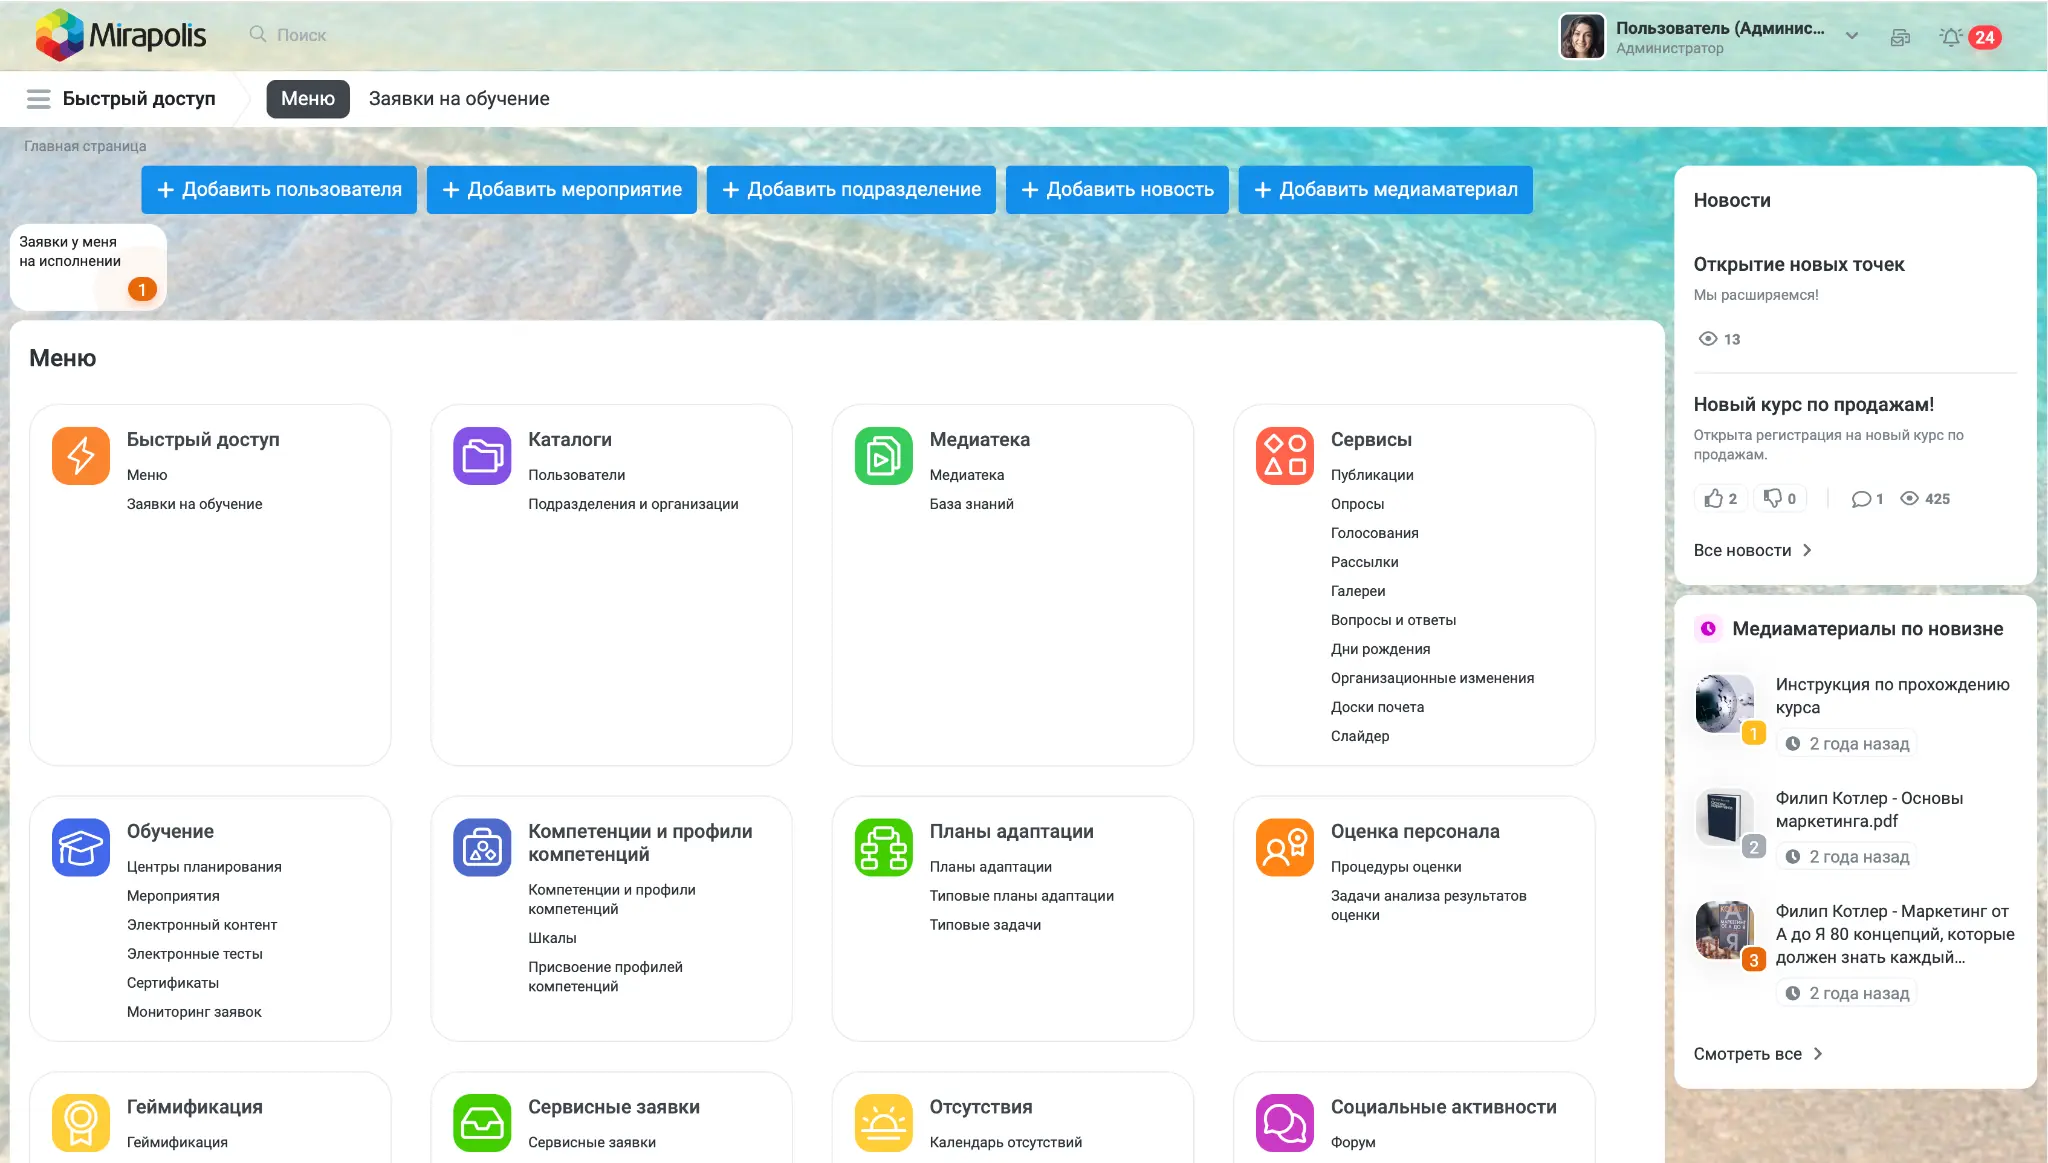Like the Новый курс по продажам news
The height and width of the screenshot is (1163, 2048).
click(1721, 498)
